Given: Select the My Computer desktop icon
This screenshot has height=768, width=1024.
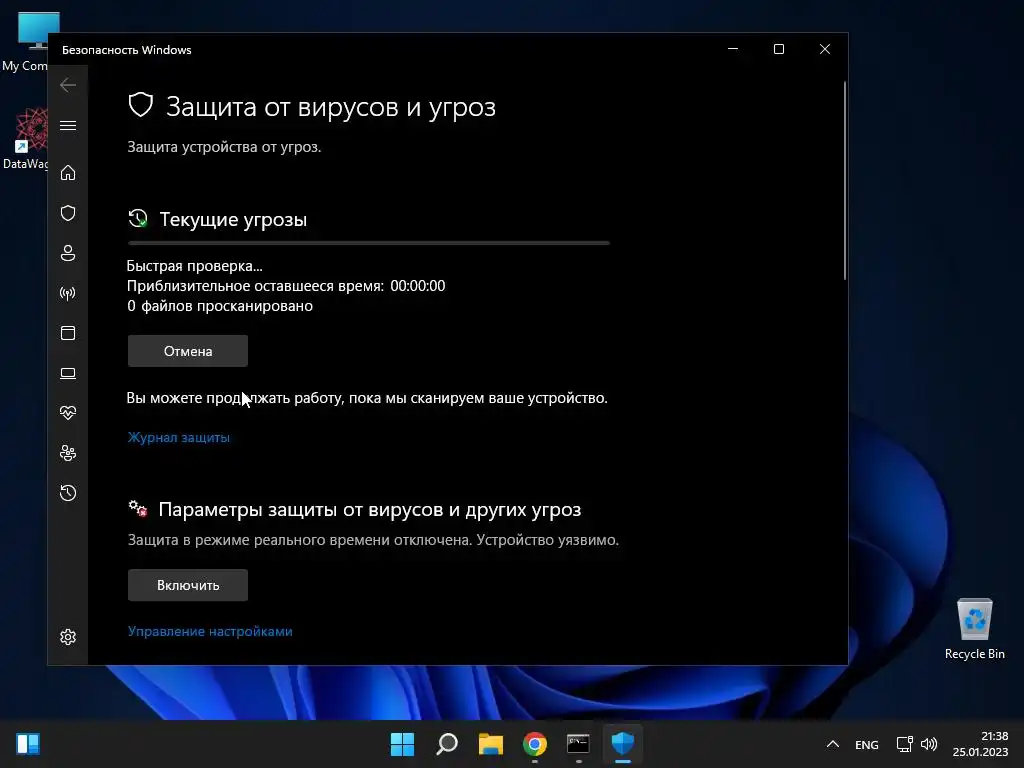Looking at the screenshot, I should tap(26, 42).
